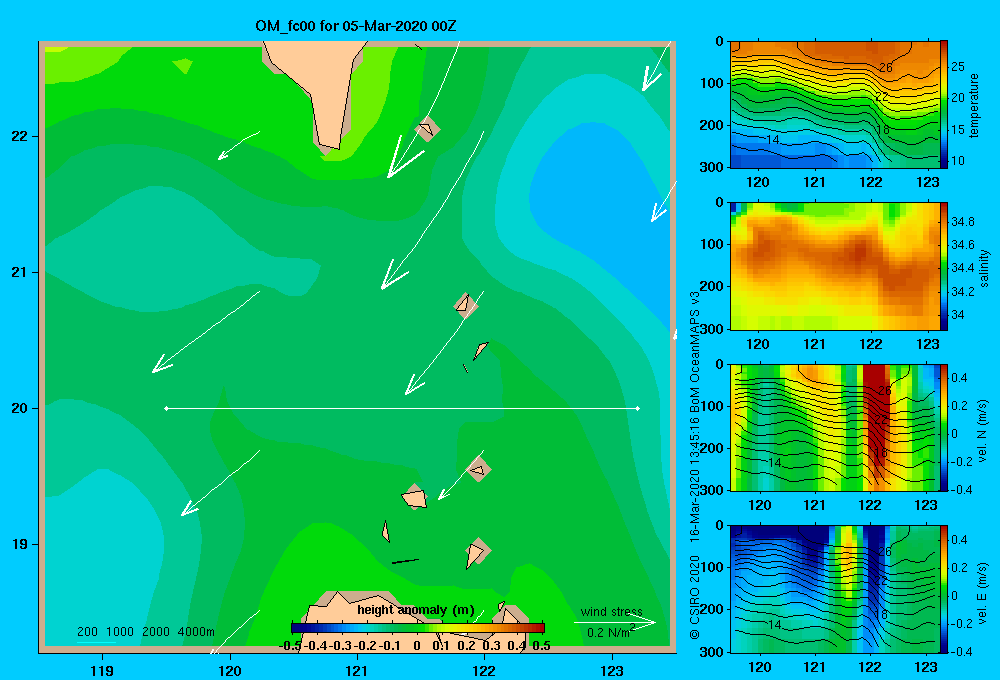The height and width of the screenshot is (680, 1000).
Task: Click longitude label 119 below the main map
Action: pos(102,670)
